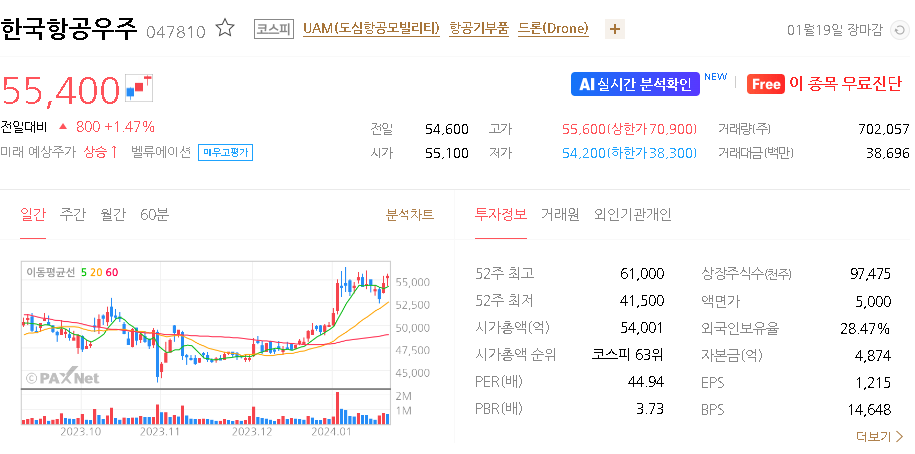Click the 코스피 63위 rank value
Viewport: 915px width, 454px height.
628,354
